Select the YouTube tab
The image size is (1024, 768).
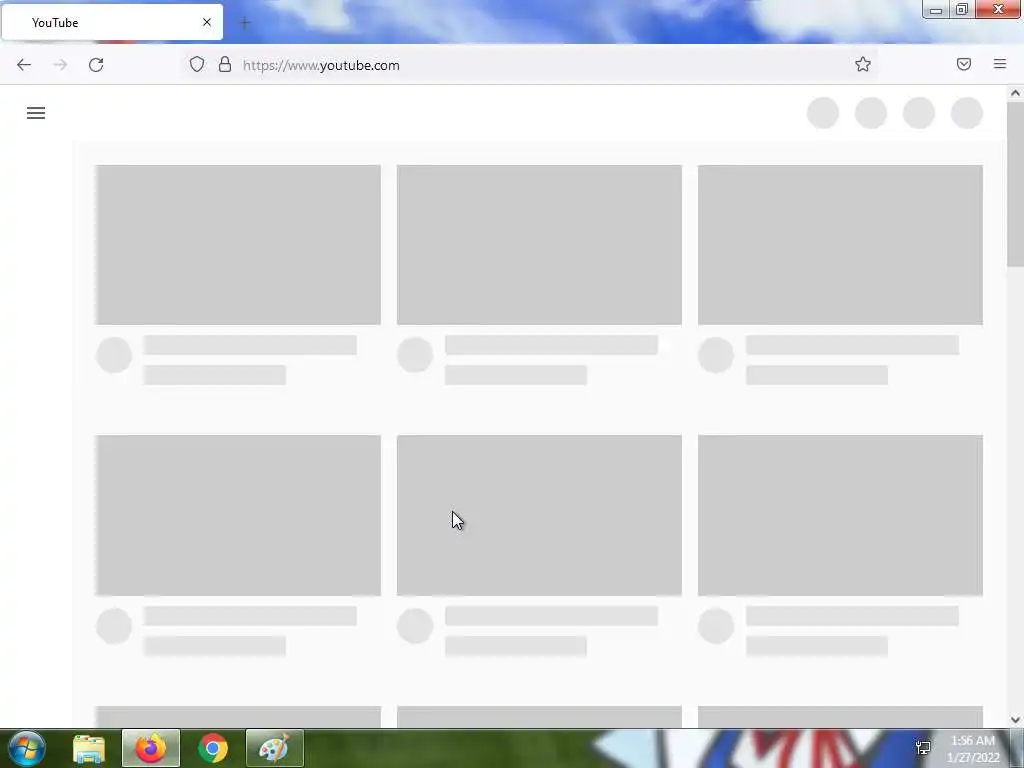tap(112, 22)
